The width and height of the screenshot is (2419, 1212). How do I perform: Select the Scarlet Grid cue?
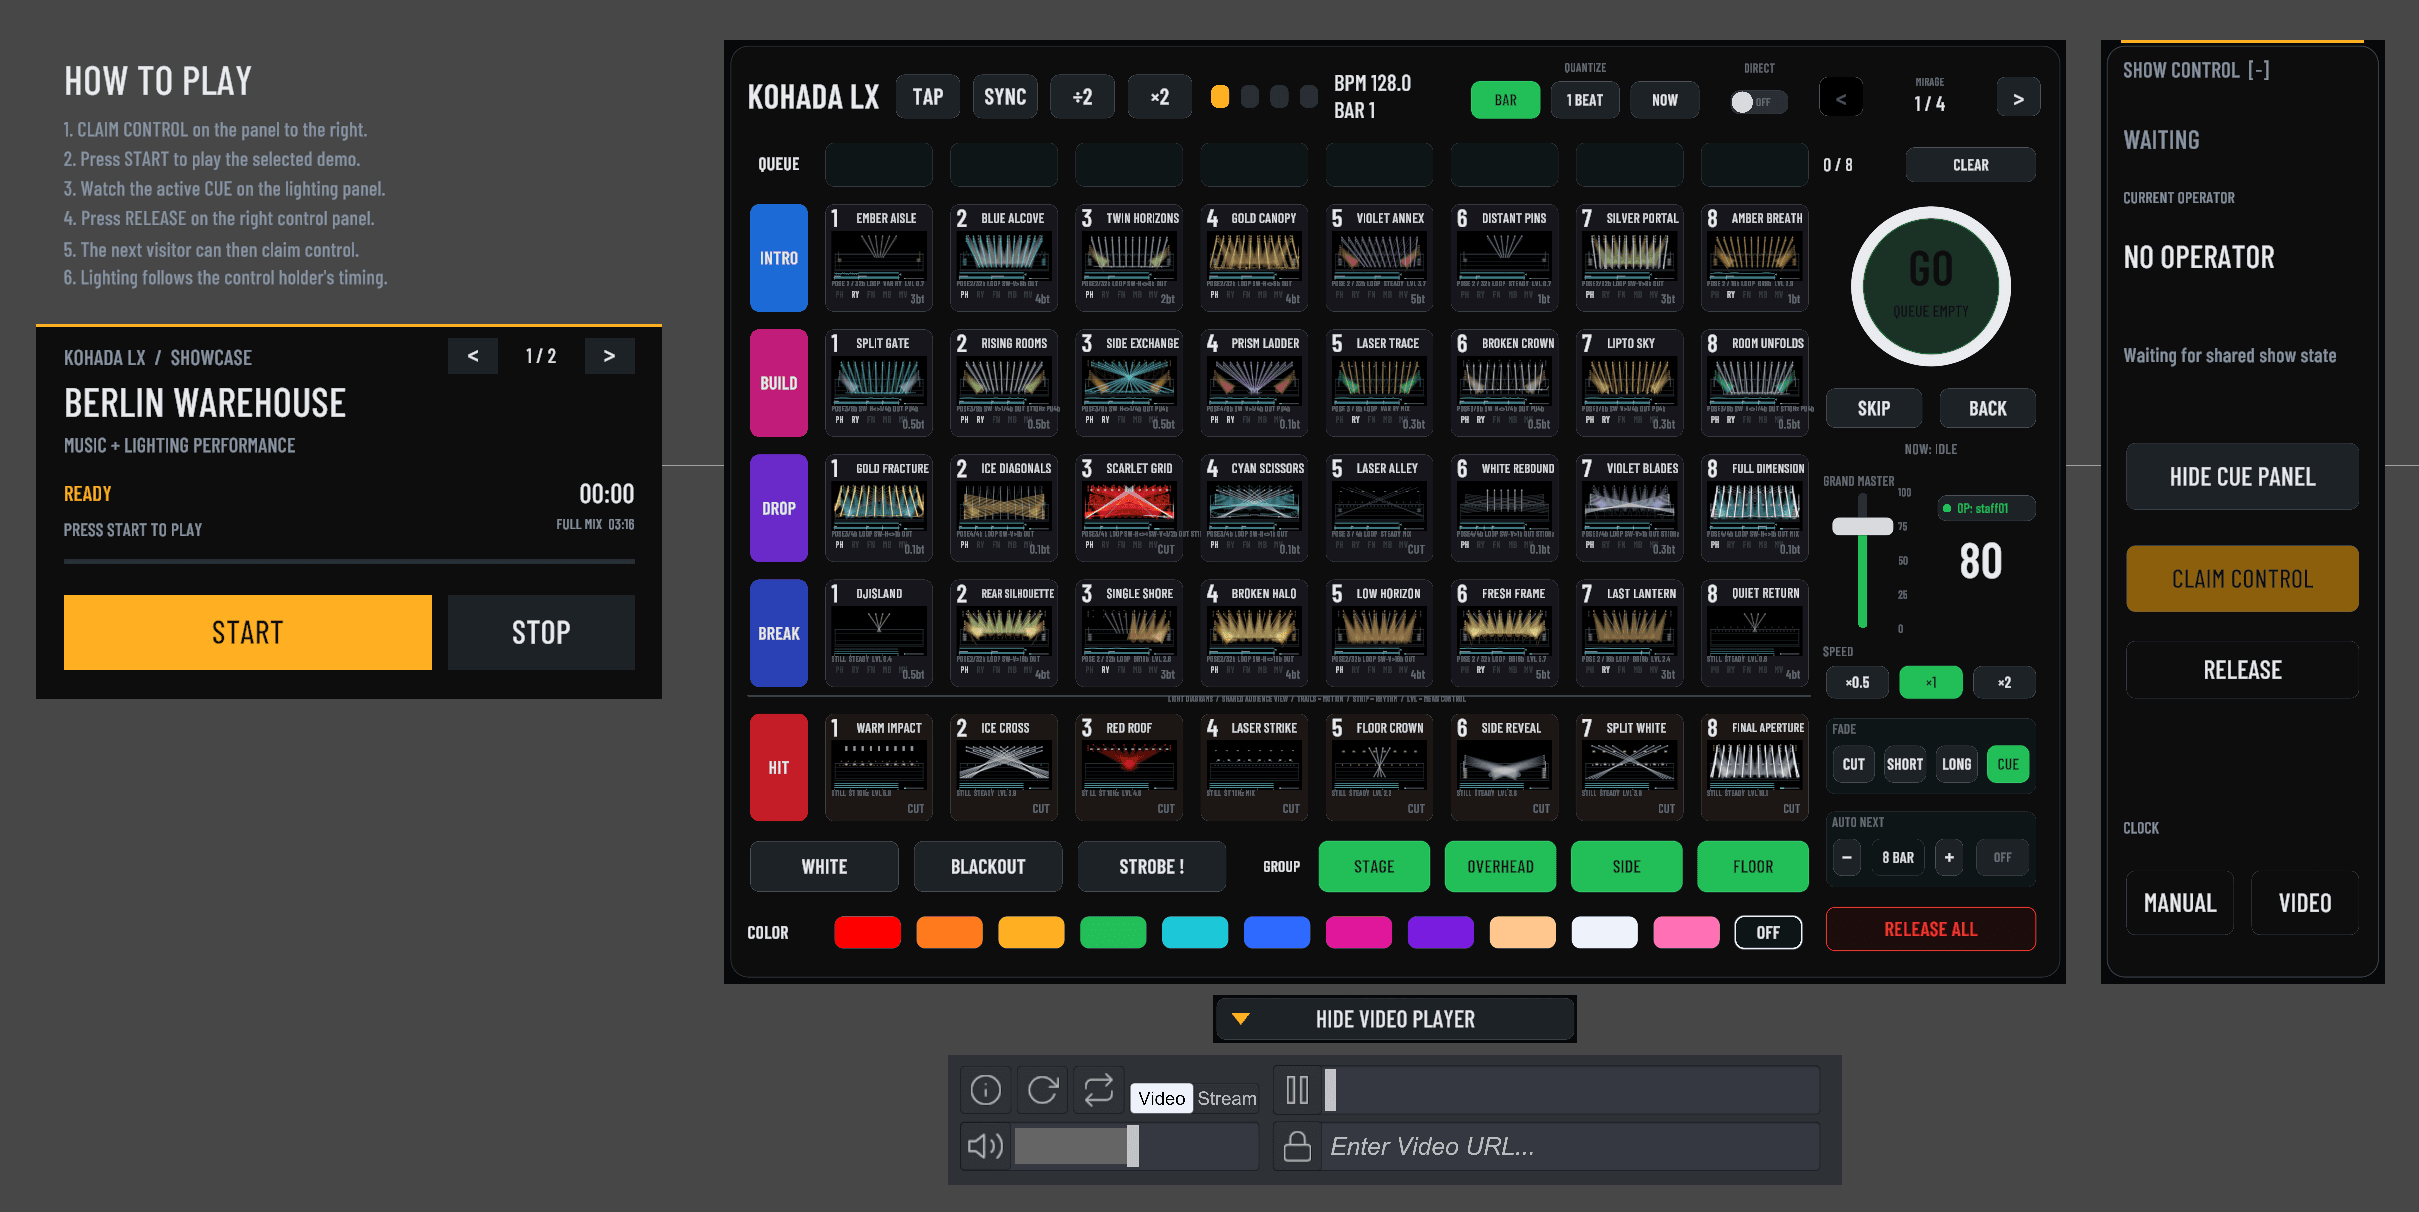click(1129, 507)
